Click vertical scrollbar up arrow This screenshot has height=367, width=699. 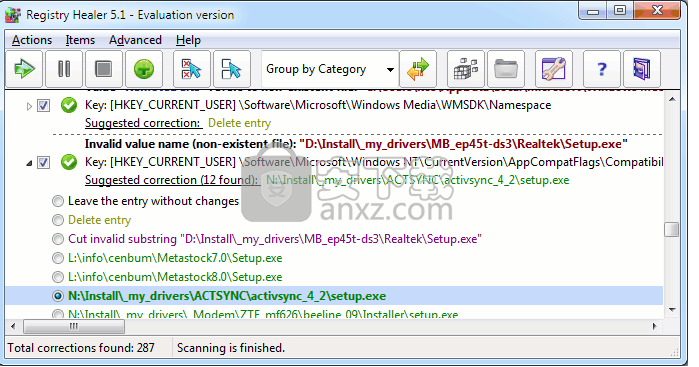(x=672, y=99)
